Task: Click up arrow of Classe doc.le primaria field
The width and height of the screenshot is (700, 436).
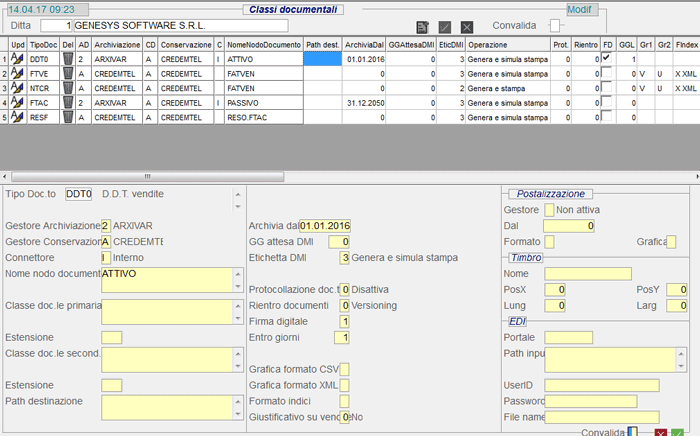Action: pyautogui.click(x=238, y=306)
